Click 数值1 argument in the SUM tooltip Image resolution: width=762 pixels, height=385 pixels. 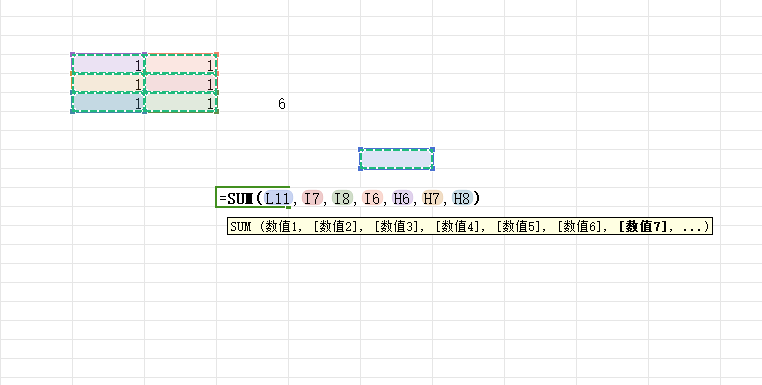tap(281, 226)
